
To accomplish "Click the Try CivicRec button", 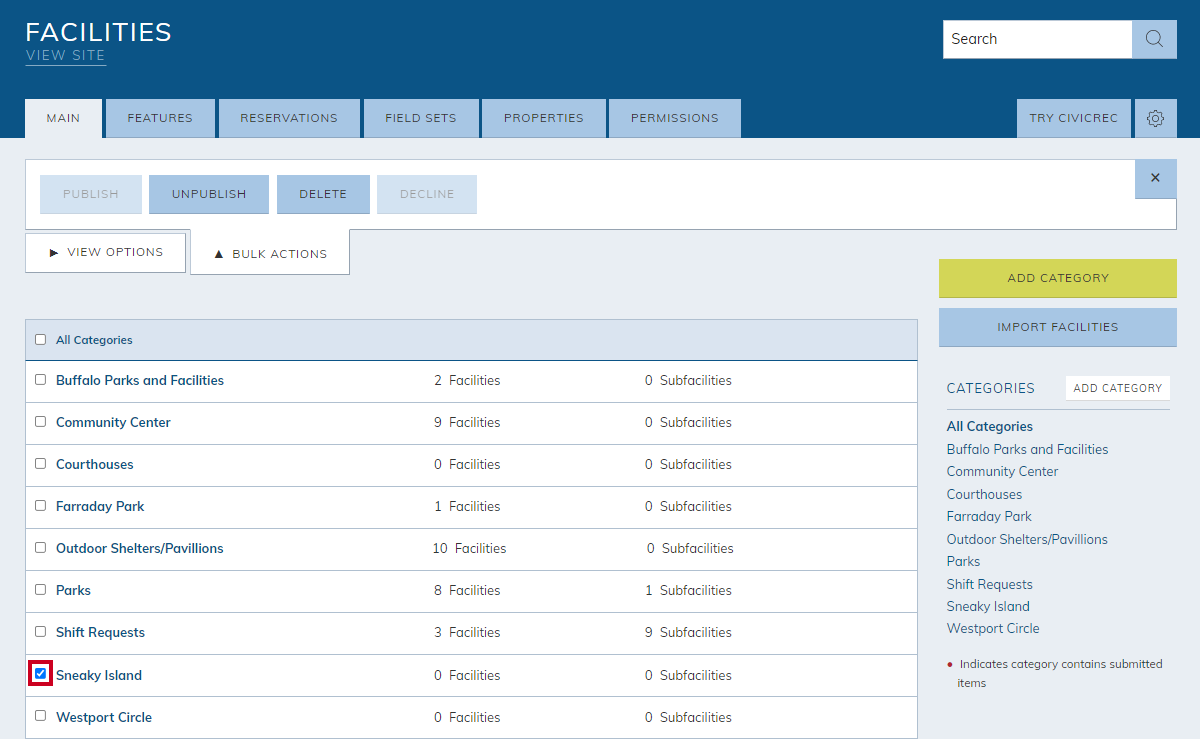I will tap(1074, 118).
